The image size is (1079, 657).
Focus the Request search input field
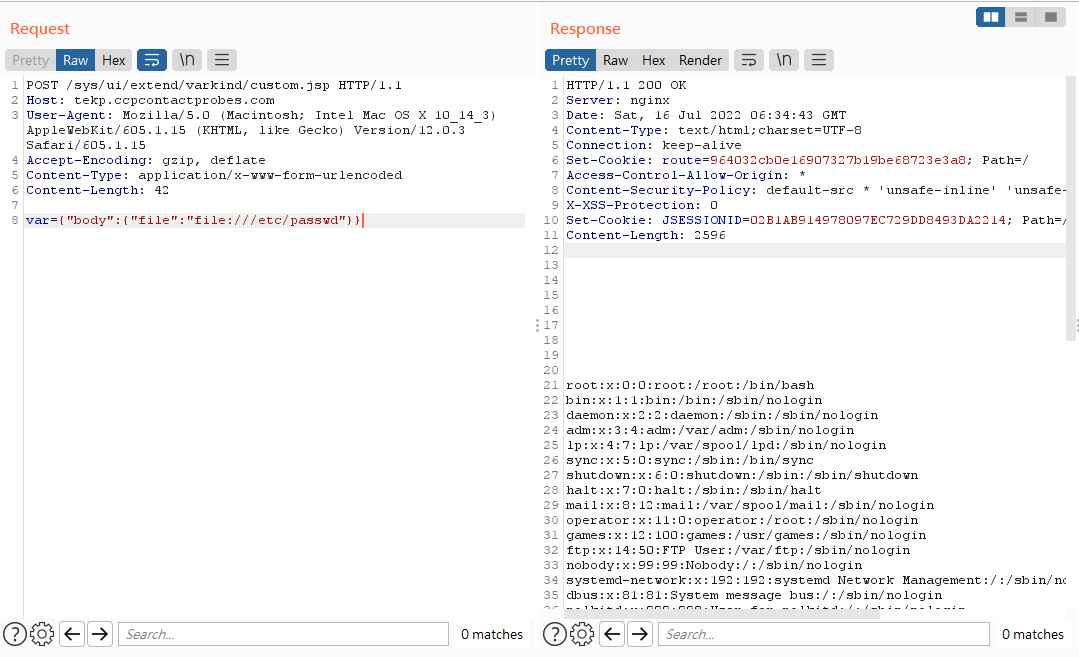tap(284, 634)
